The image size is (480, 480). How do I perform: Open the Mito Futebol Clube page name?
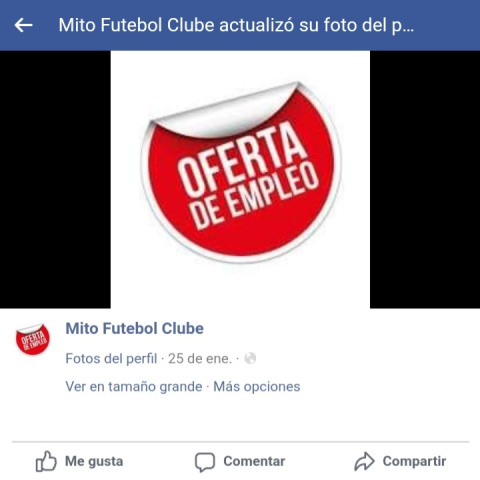[x=135, y=329]
